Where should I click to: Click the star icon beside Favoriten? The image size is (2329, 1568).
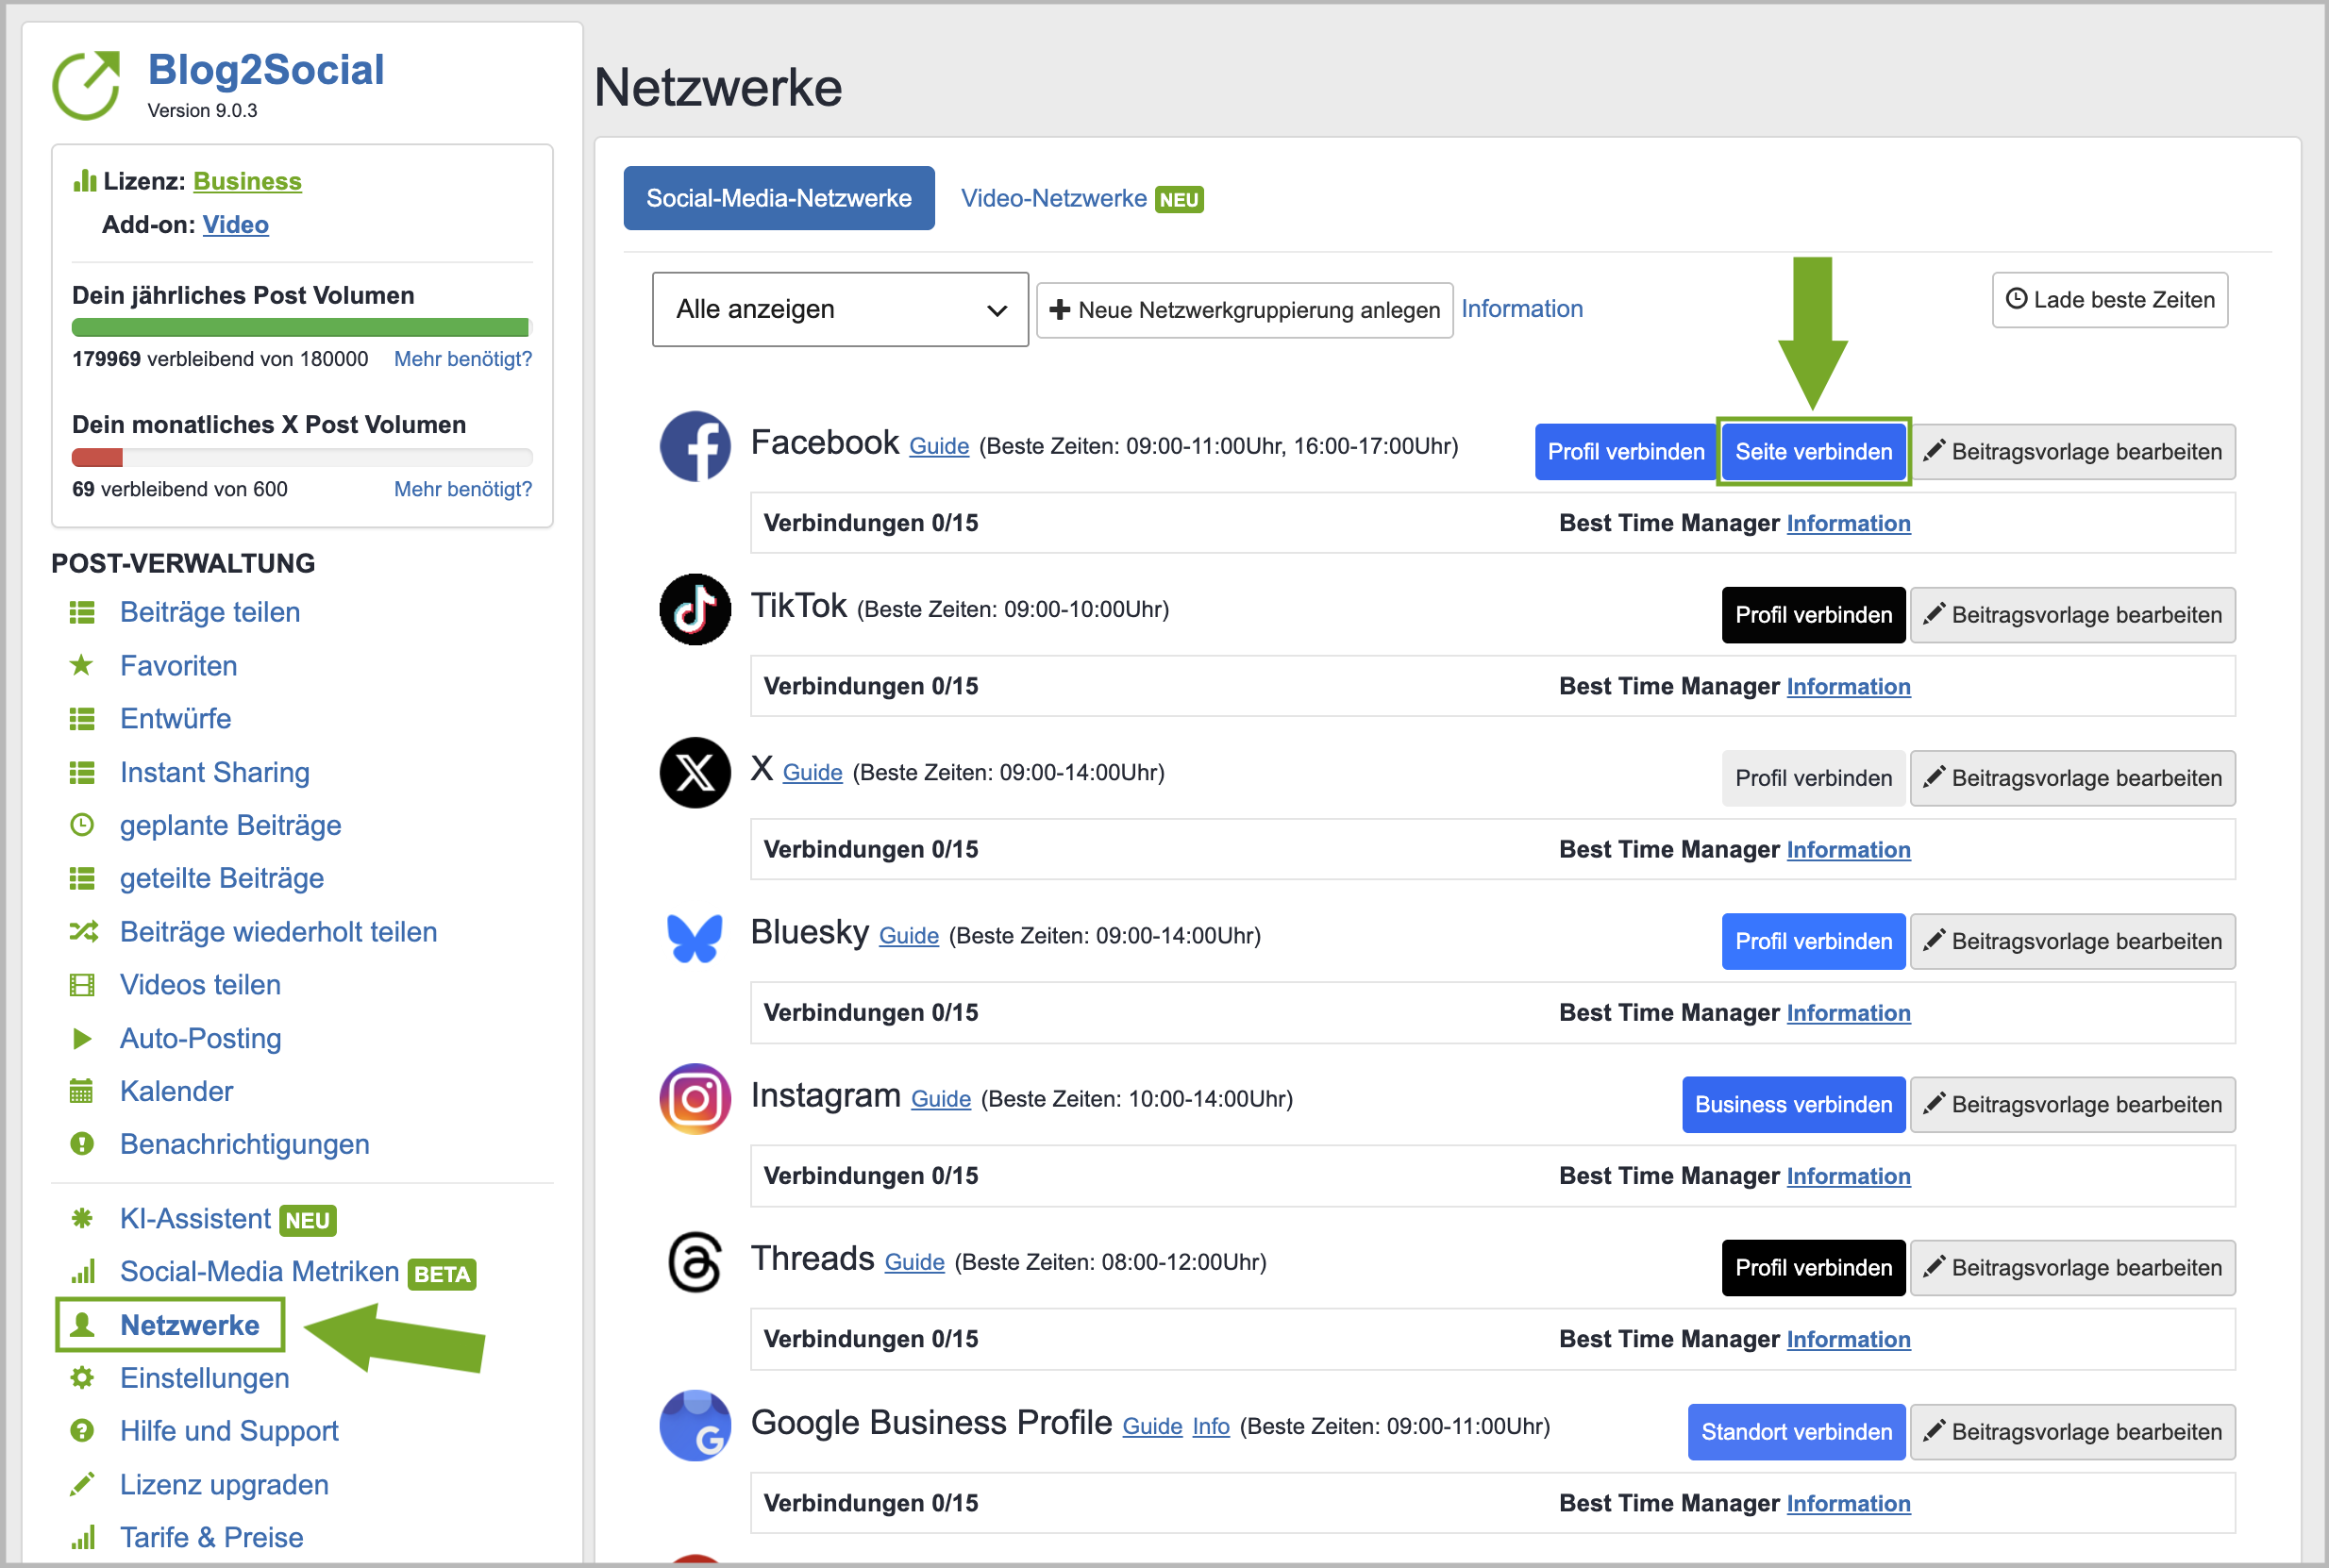click(x=82, y=665)
